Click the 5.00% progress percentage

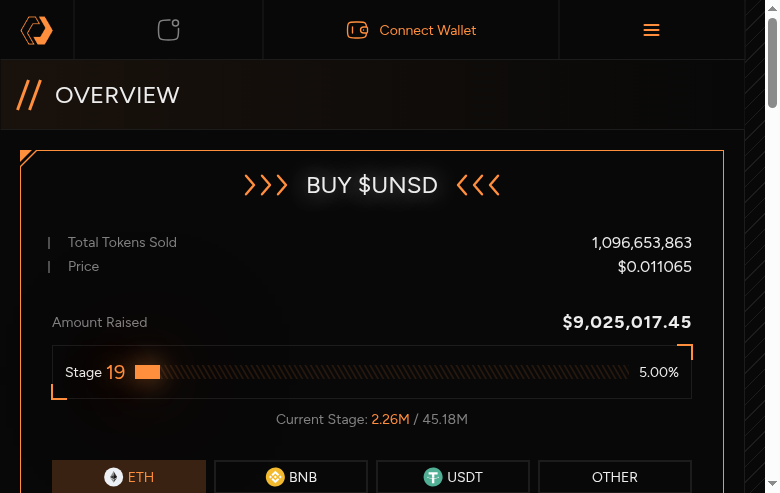pyautogui.click(x=658, y=372)
